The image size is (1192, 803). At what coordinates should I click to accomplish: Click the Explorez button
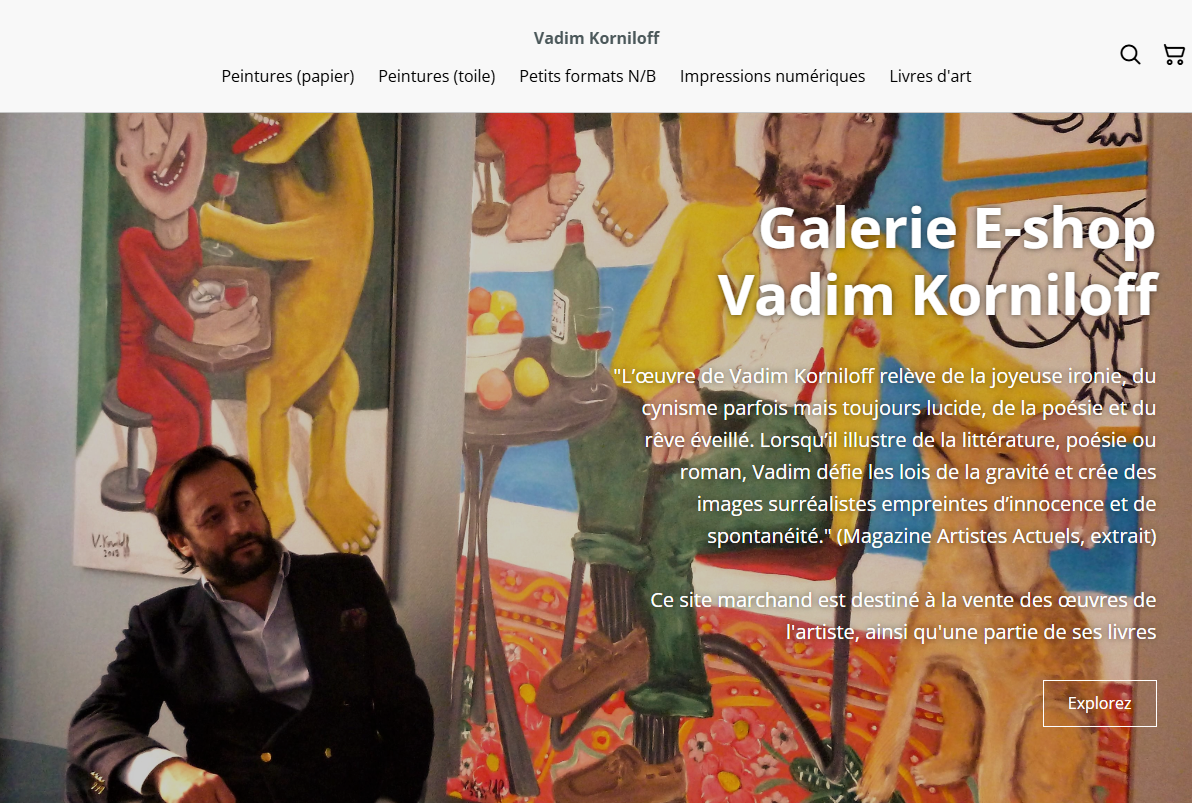click(x=1099, y=703)
